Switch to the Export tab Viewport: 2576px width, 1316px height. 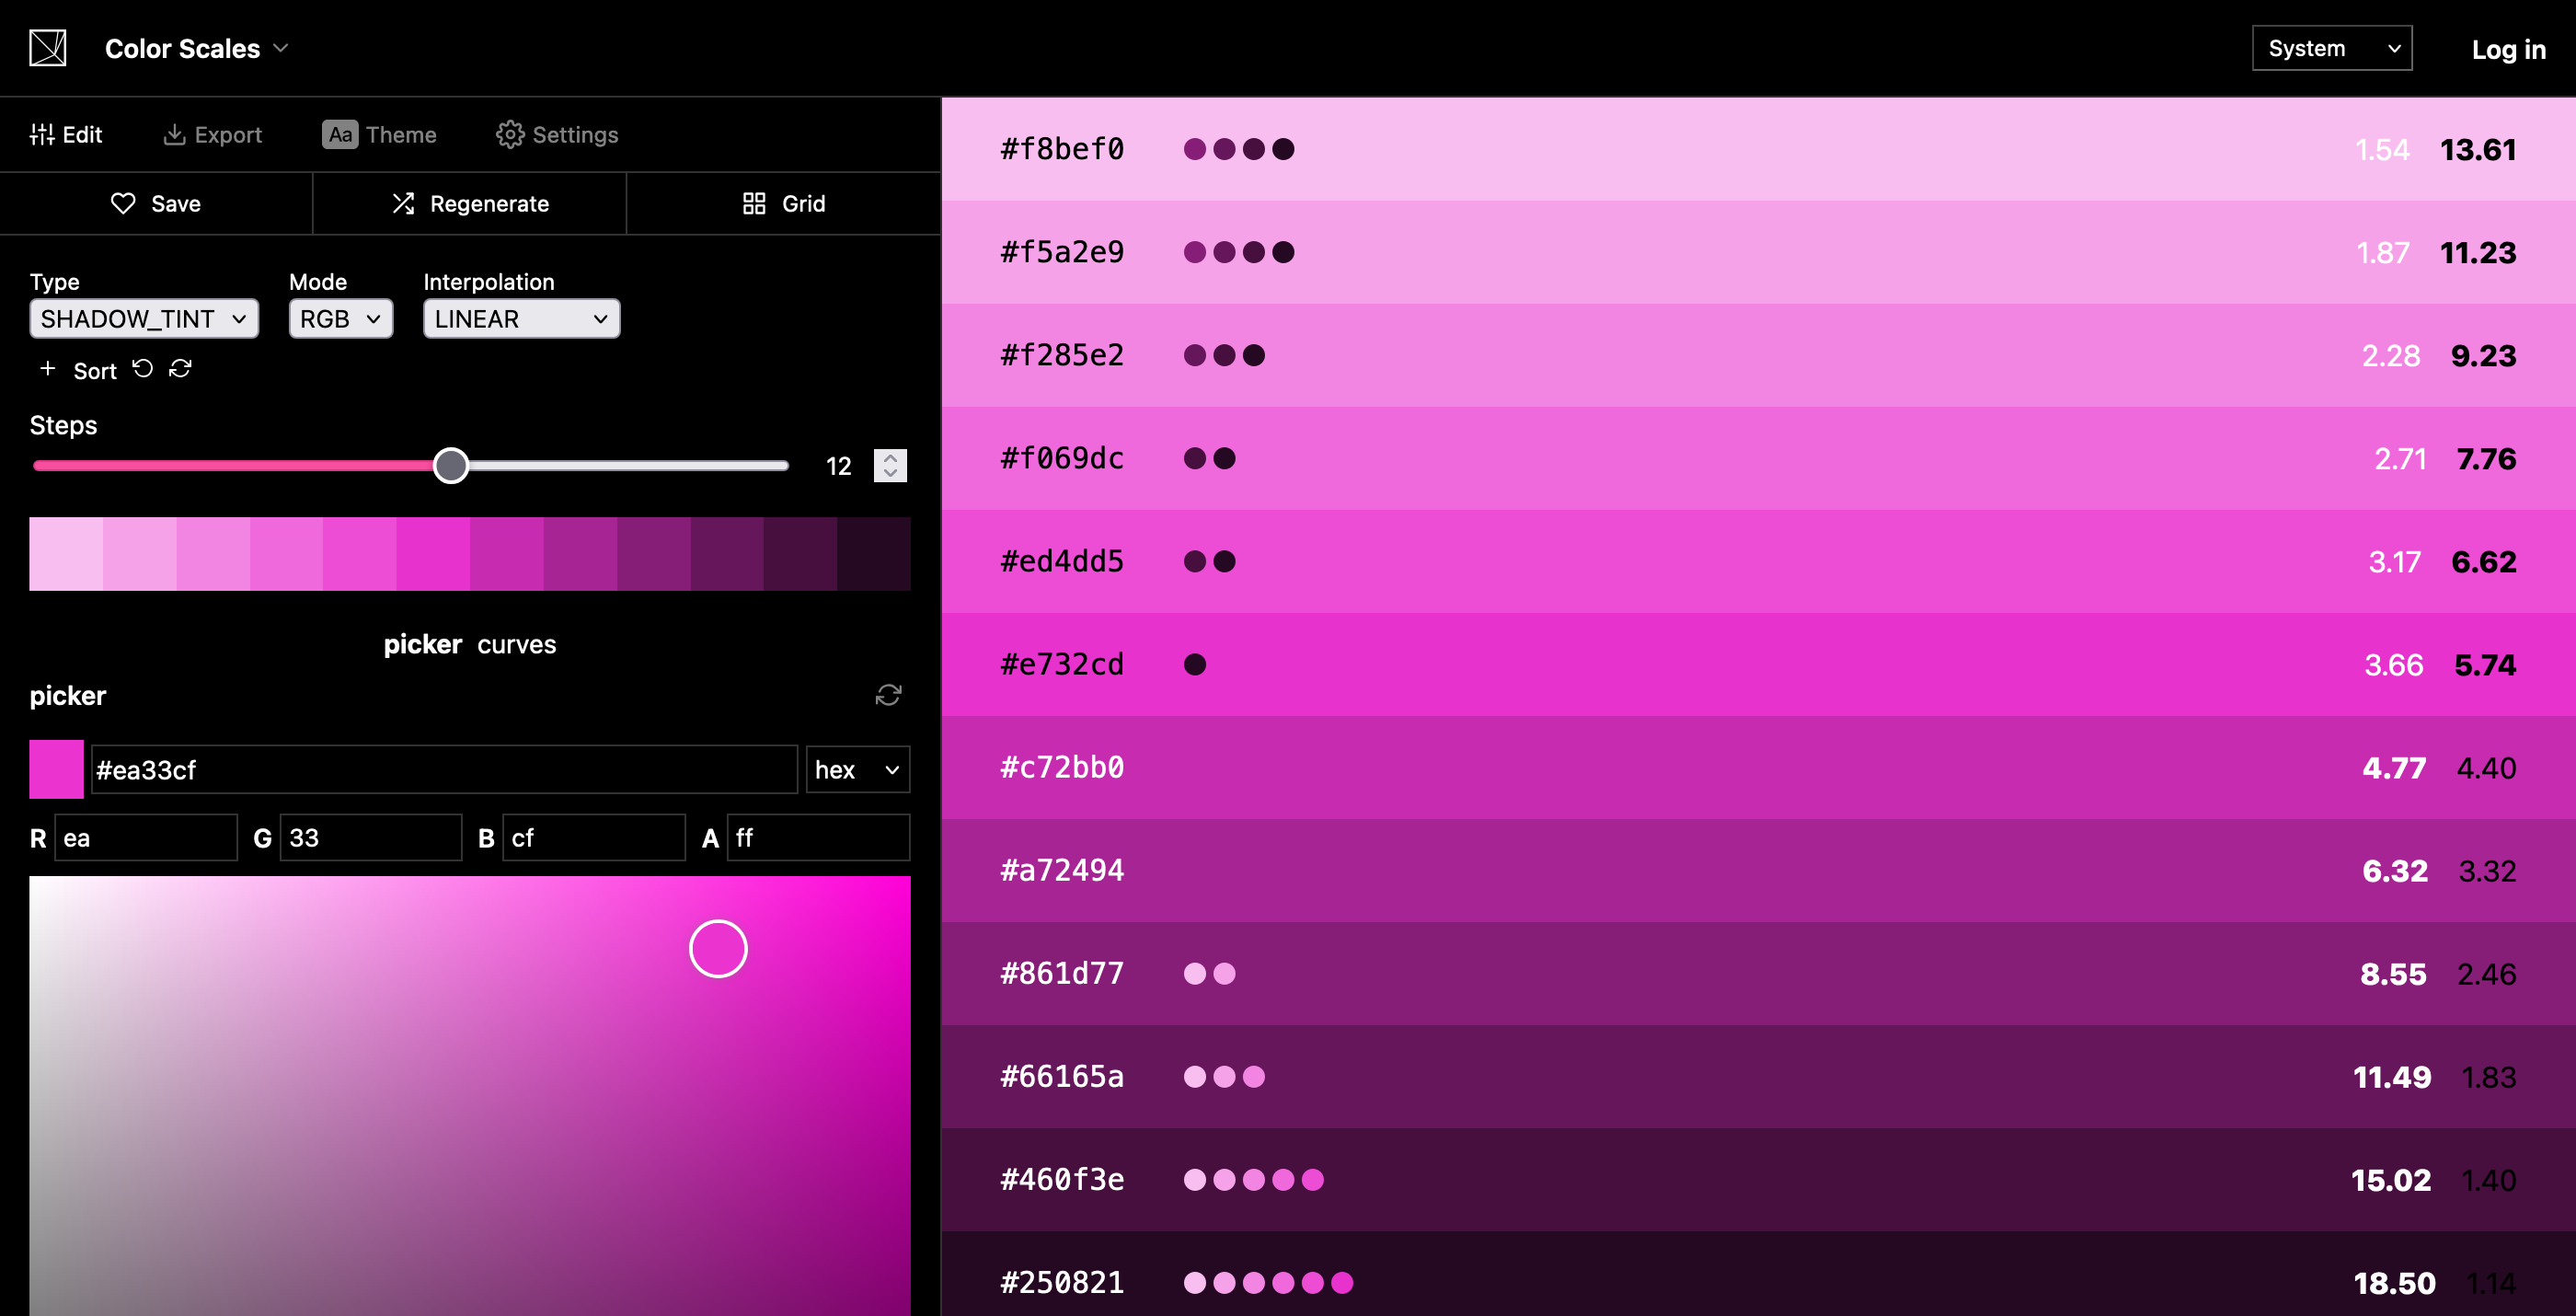point(213,134)
